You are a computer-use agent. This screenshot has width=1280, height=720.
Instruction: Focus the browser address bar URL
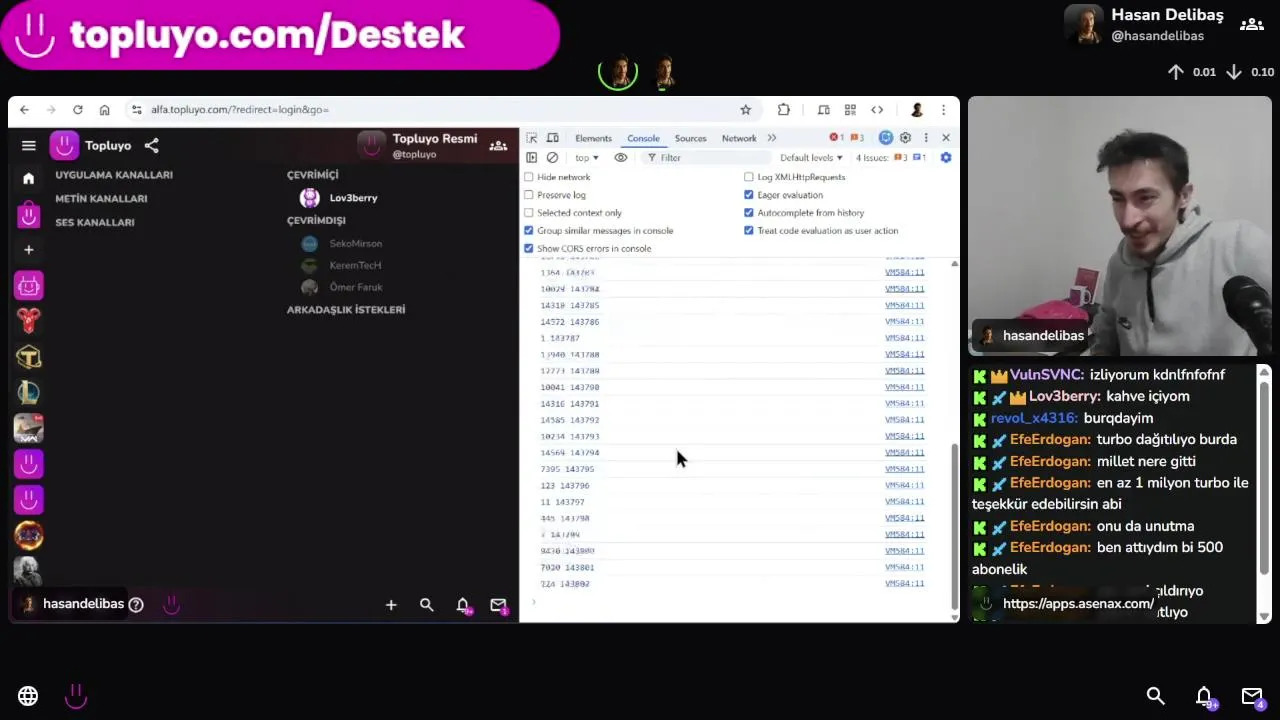(x=240, y=110)
